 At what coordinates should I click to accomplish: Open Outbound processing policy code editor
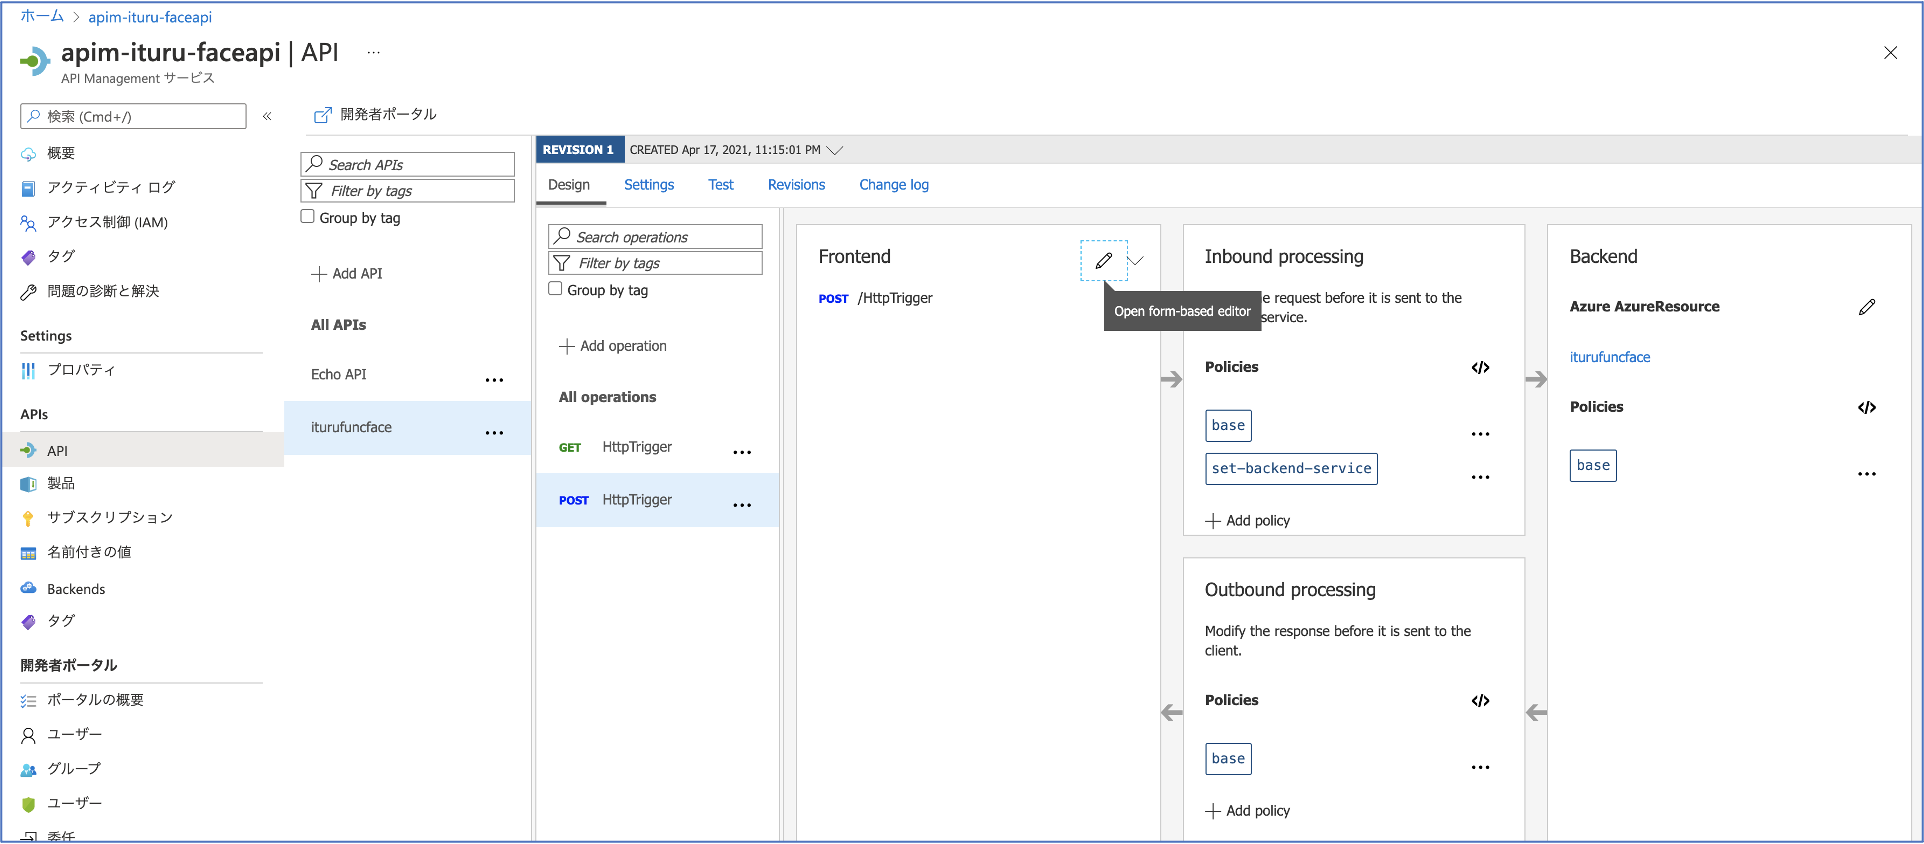[1480, 700]
